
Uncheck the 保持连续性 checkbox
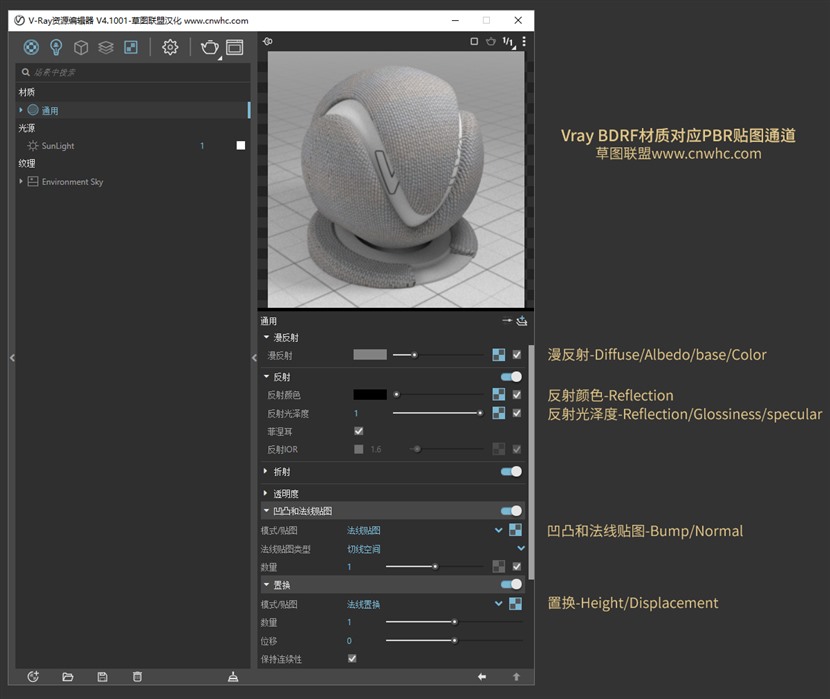353,659
